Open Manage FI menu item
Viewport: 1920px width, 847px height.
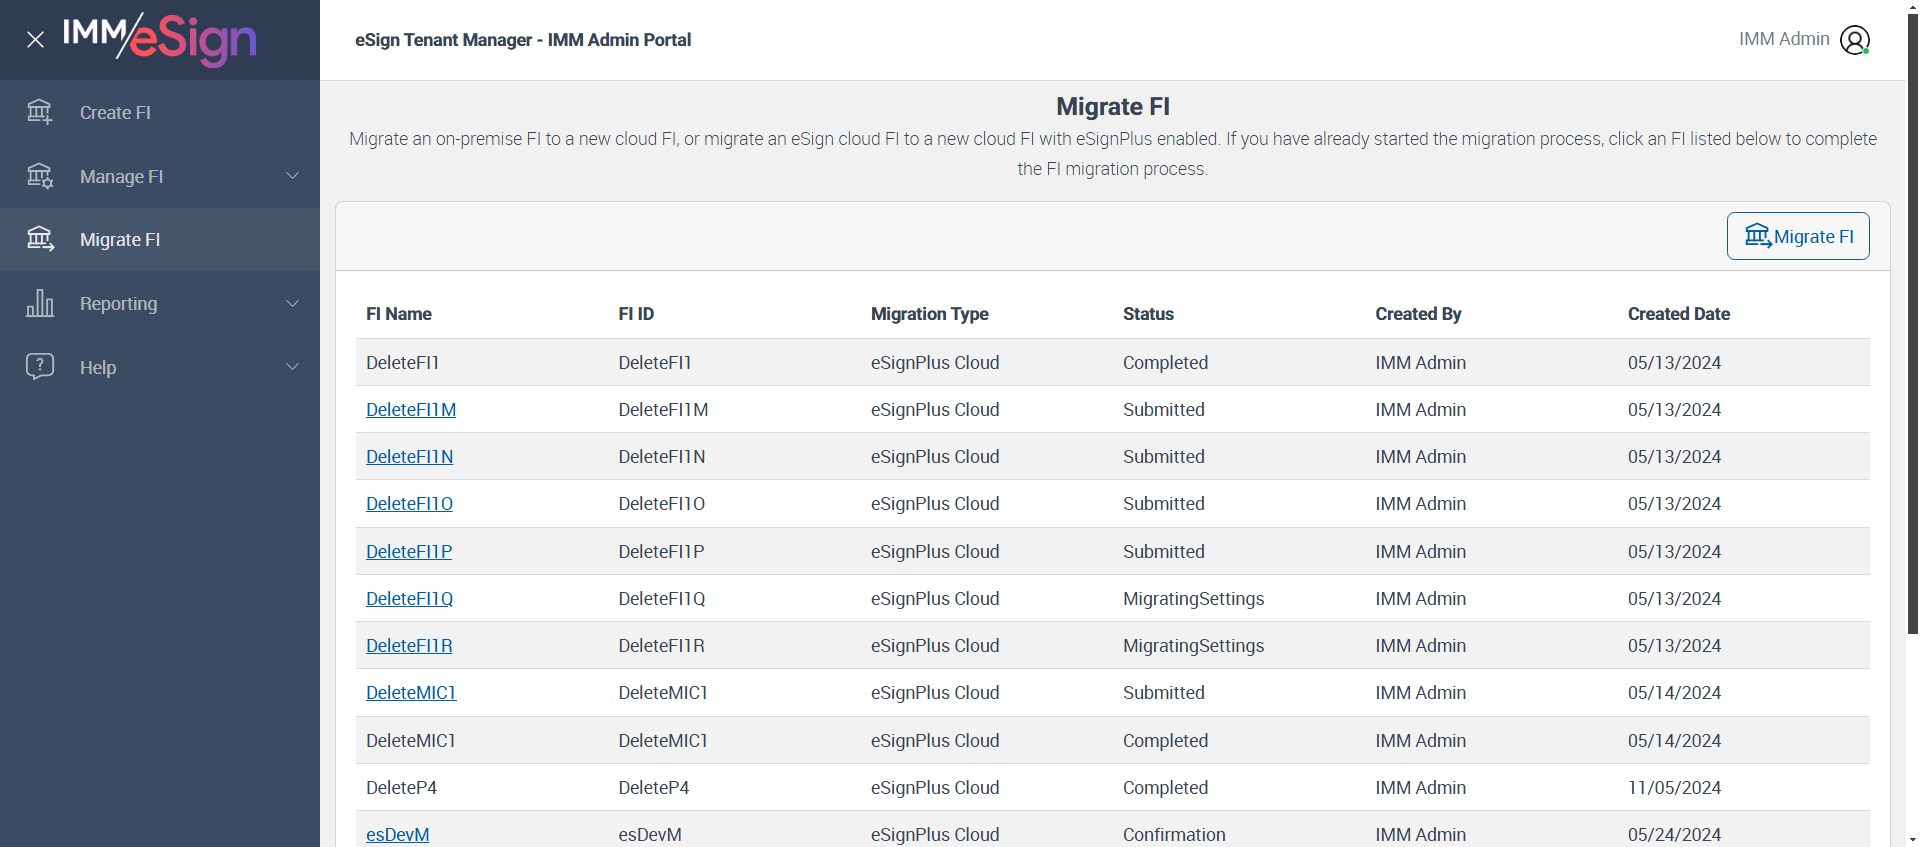(x=160, y=176)
